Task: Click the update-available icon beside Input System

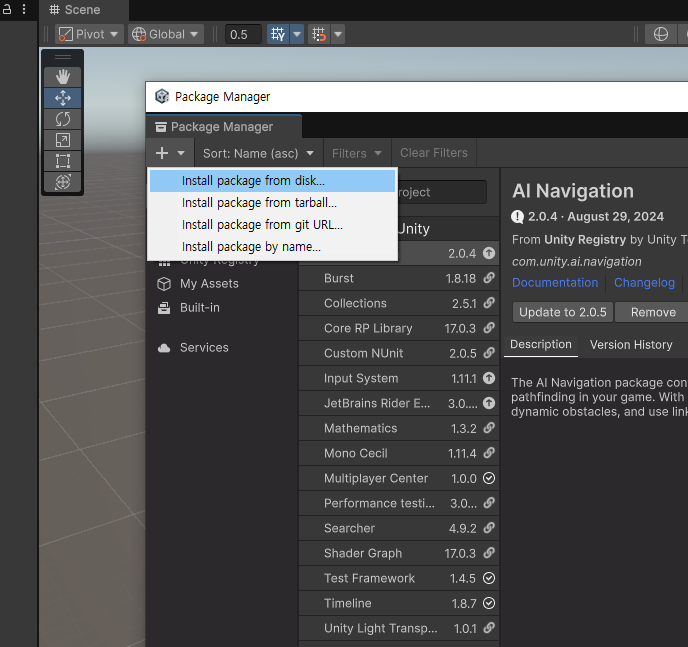Action: 488,378
